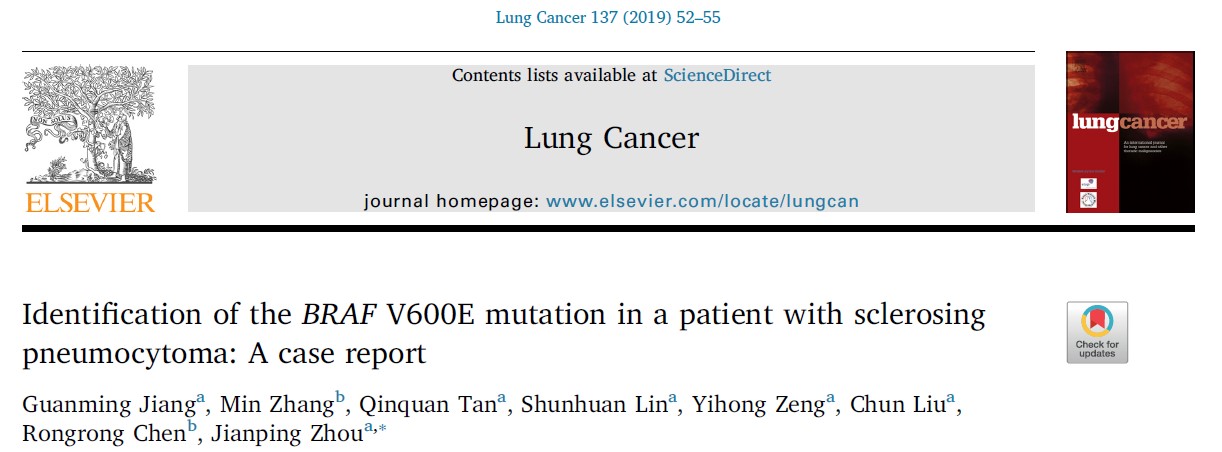Select author Yihong Zeng
The width and height of the screenshot is (1222, 452).
(x=754, y=405)
